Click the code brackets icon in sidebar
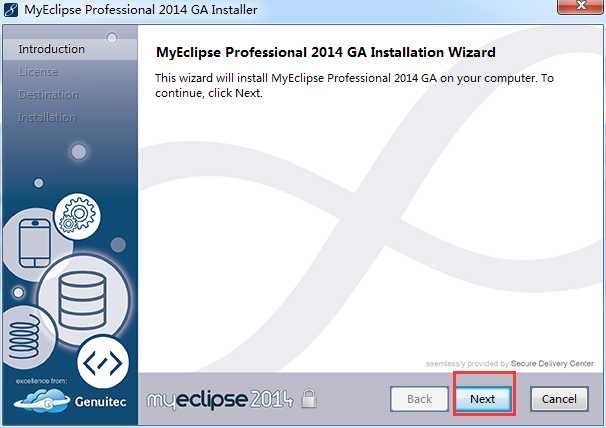 point(103,363)
